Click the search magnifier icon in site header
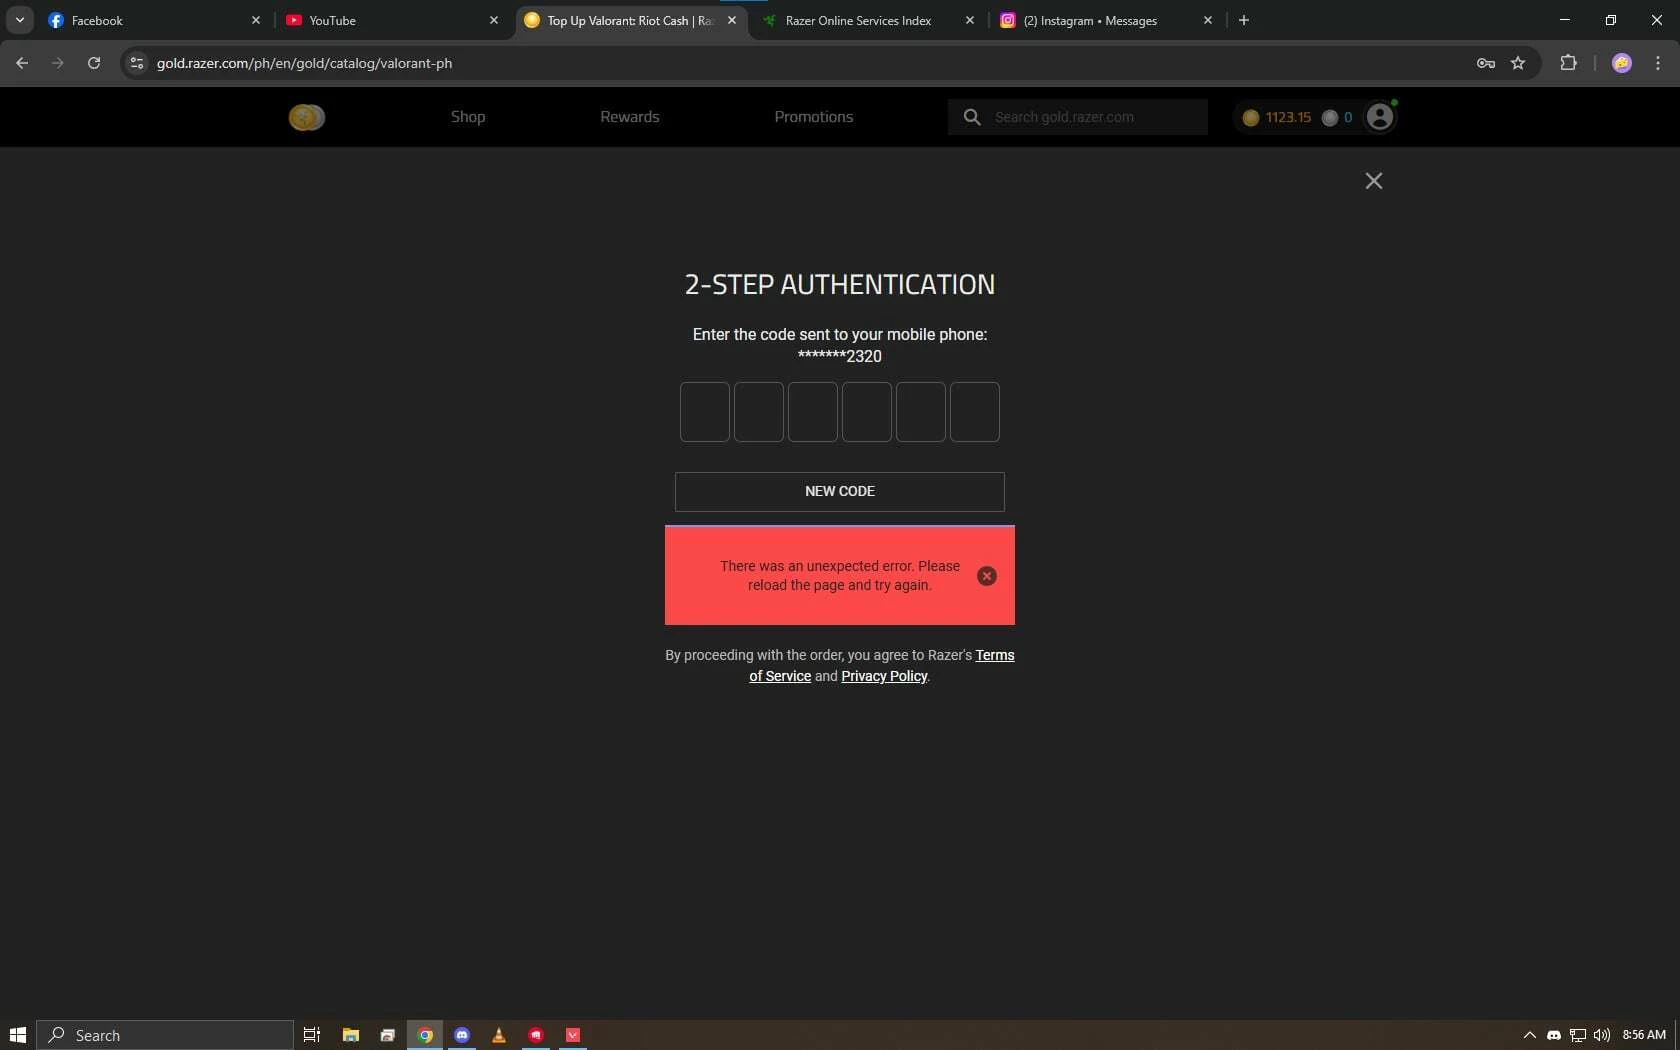This screenshot has width=1680, height=1050. tap(971, 117)
